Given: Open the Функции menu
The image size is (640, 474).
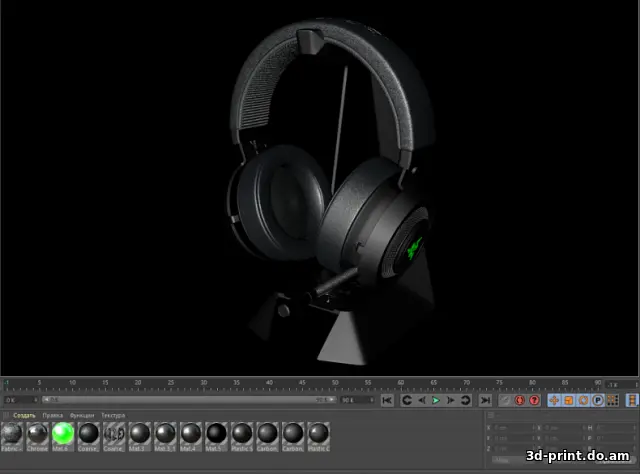Looking at the screenshot, I should point(82,414).
